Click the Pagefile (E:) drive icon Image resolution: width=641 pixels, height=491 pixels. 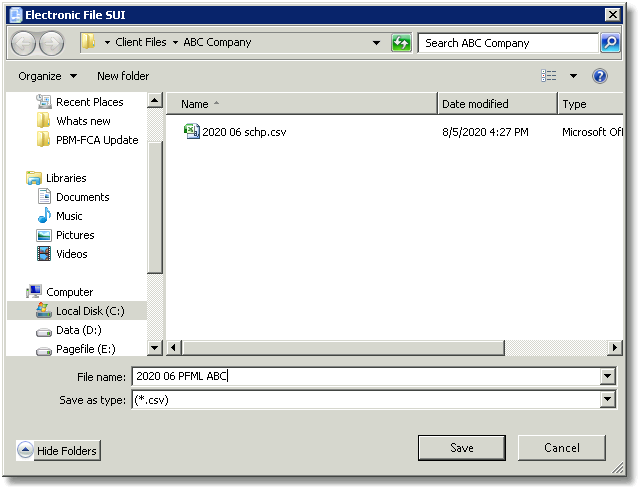click(x=44, y=351)
